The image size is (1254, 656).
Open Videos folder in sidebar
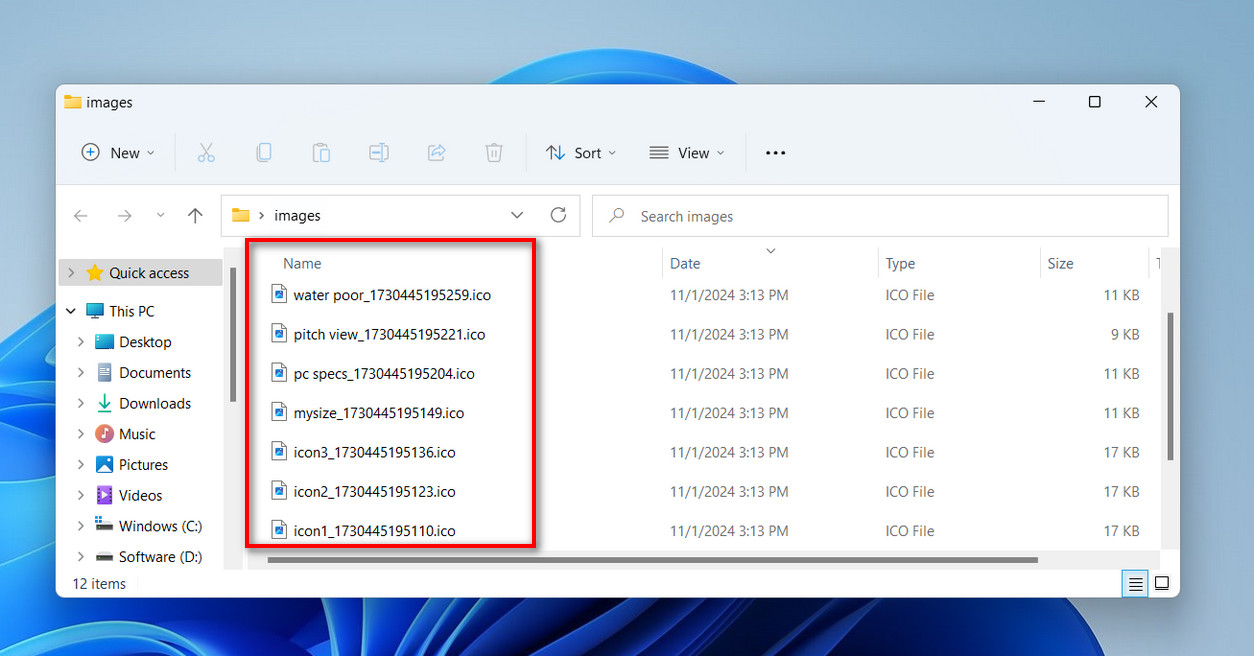[140, 495]
